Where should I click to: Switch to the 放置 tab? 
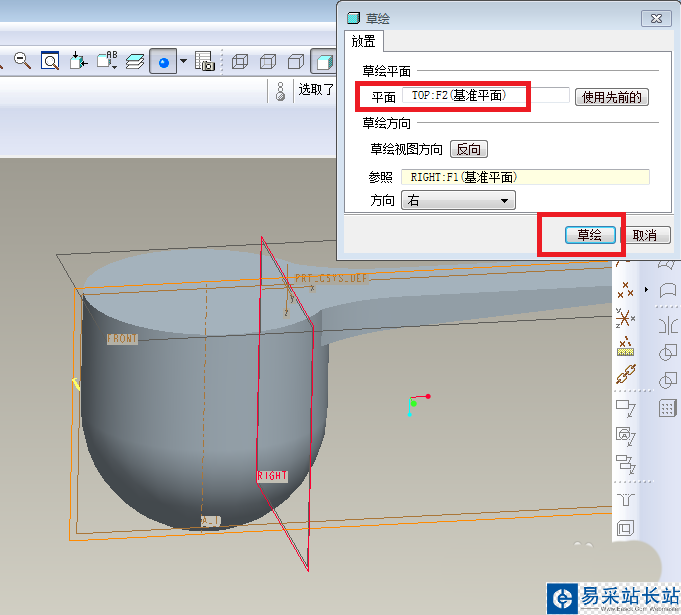click(x=364, y=42)
